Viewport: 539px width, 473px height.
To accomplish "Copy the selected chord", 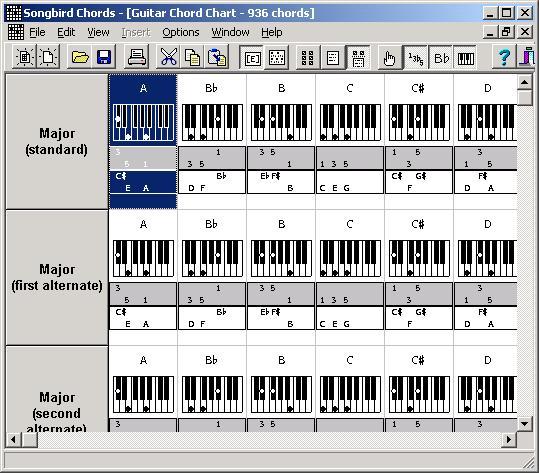I will (192, 57).
